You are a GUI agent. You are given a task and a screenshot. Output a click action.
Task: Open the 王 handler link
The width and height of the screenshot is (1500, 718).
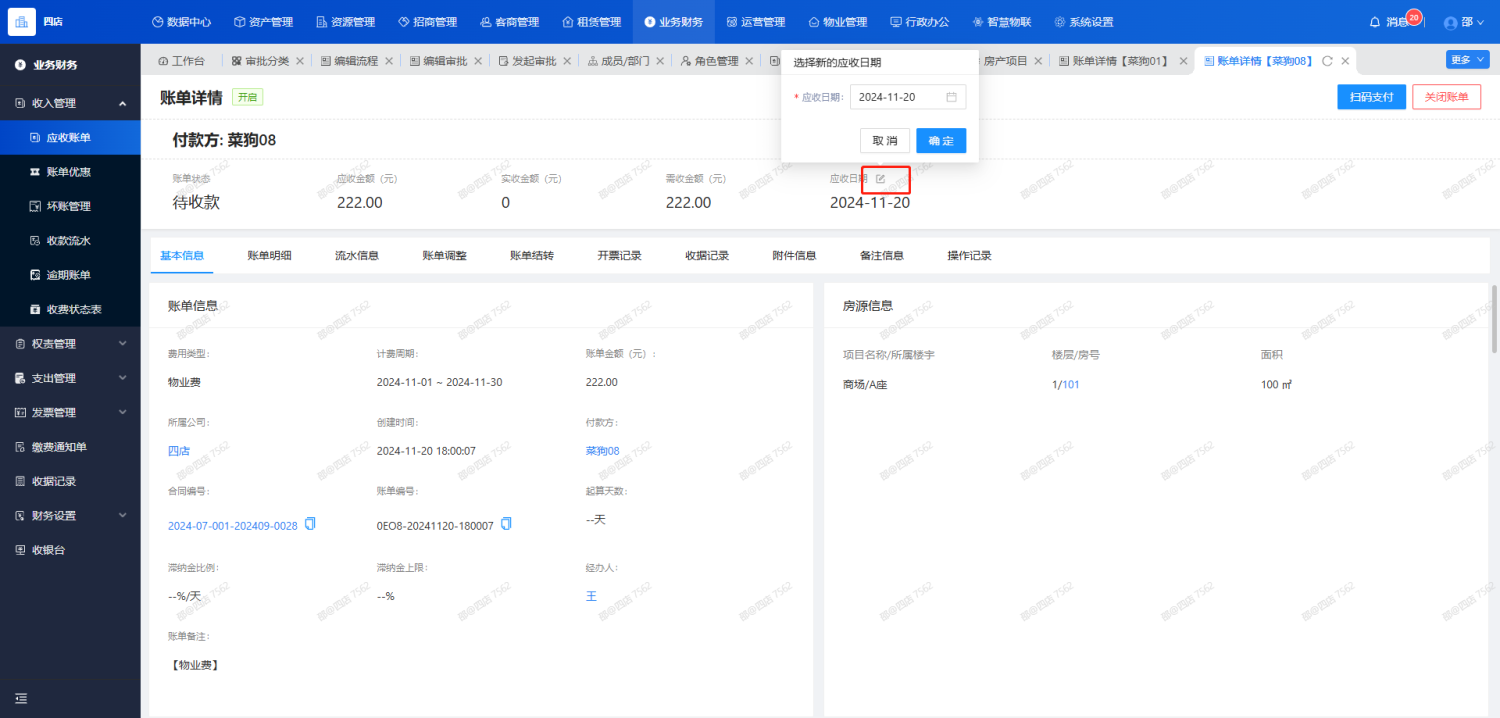click(x=591, y=596)
